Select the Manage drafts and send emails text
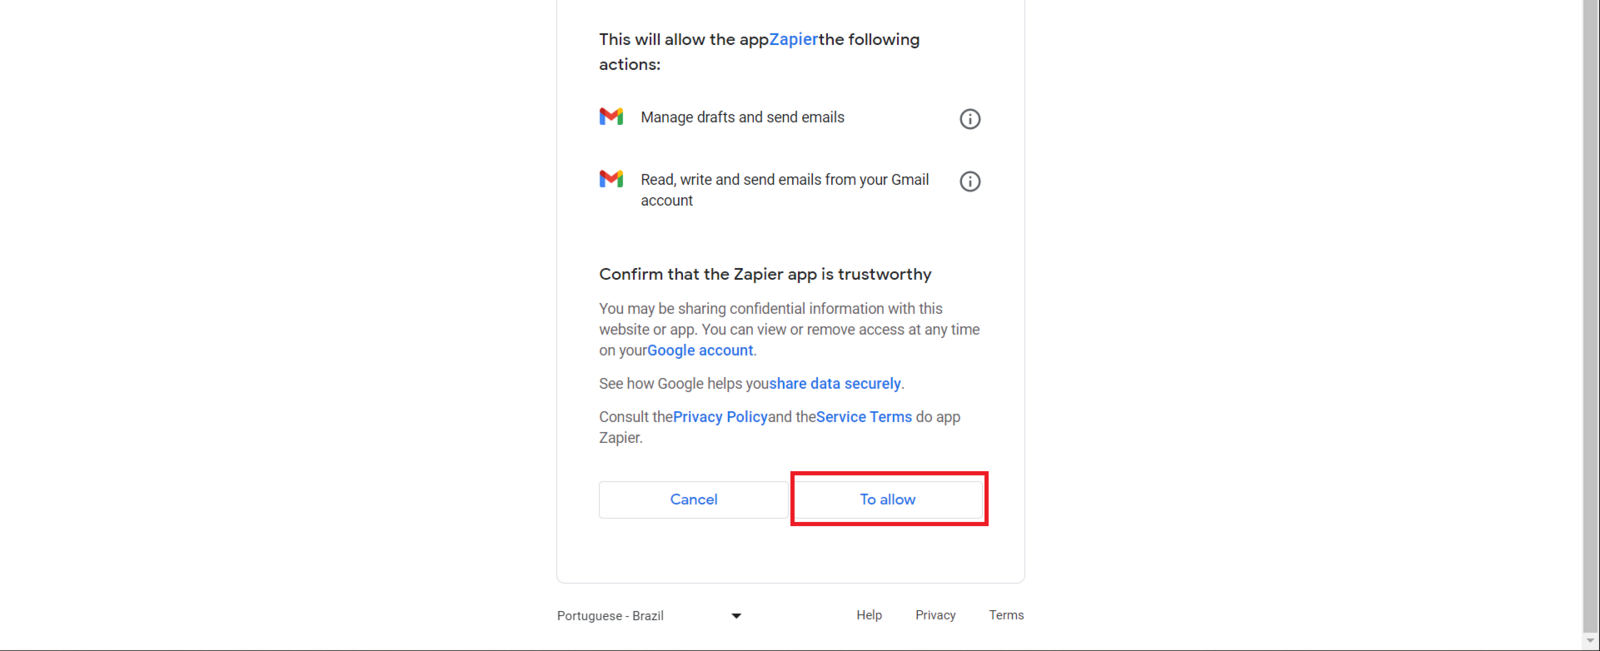 click(742, 117)
